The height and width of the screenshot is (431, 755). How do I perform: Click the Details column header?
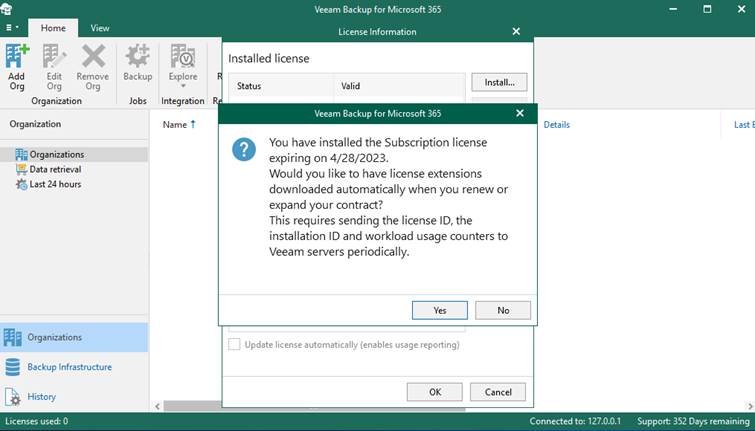coord(557,125)
